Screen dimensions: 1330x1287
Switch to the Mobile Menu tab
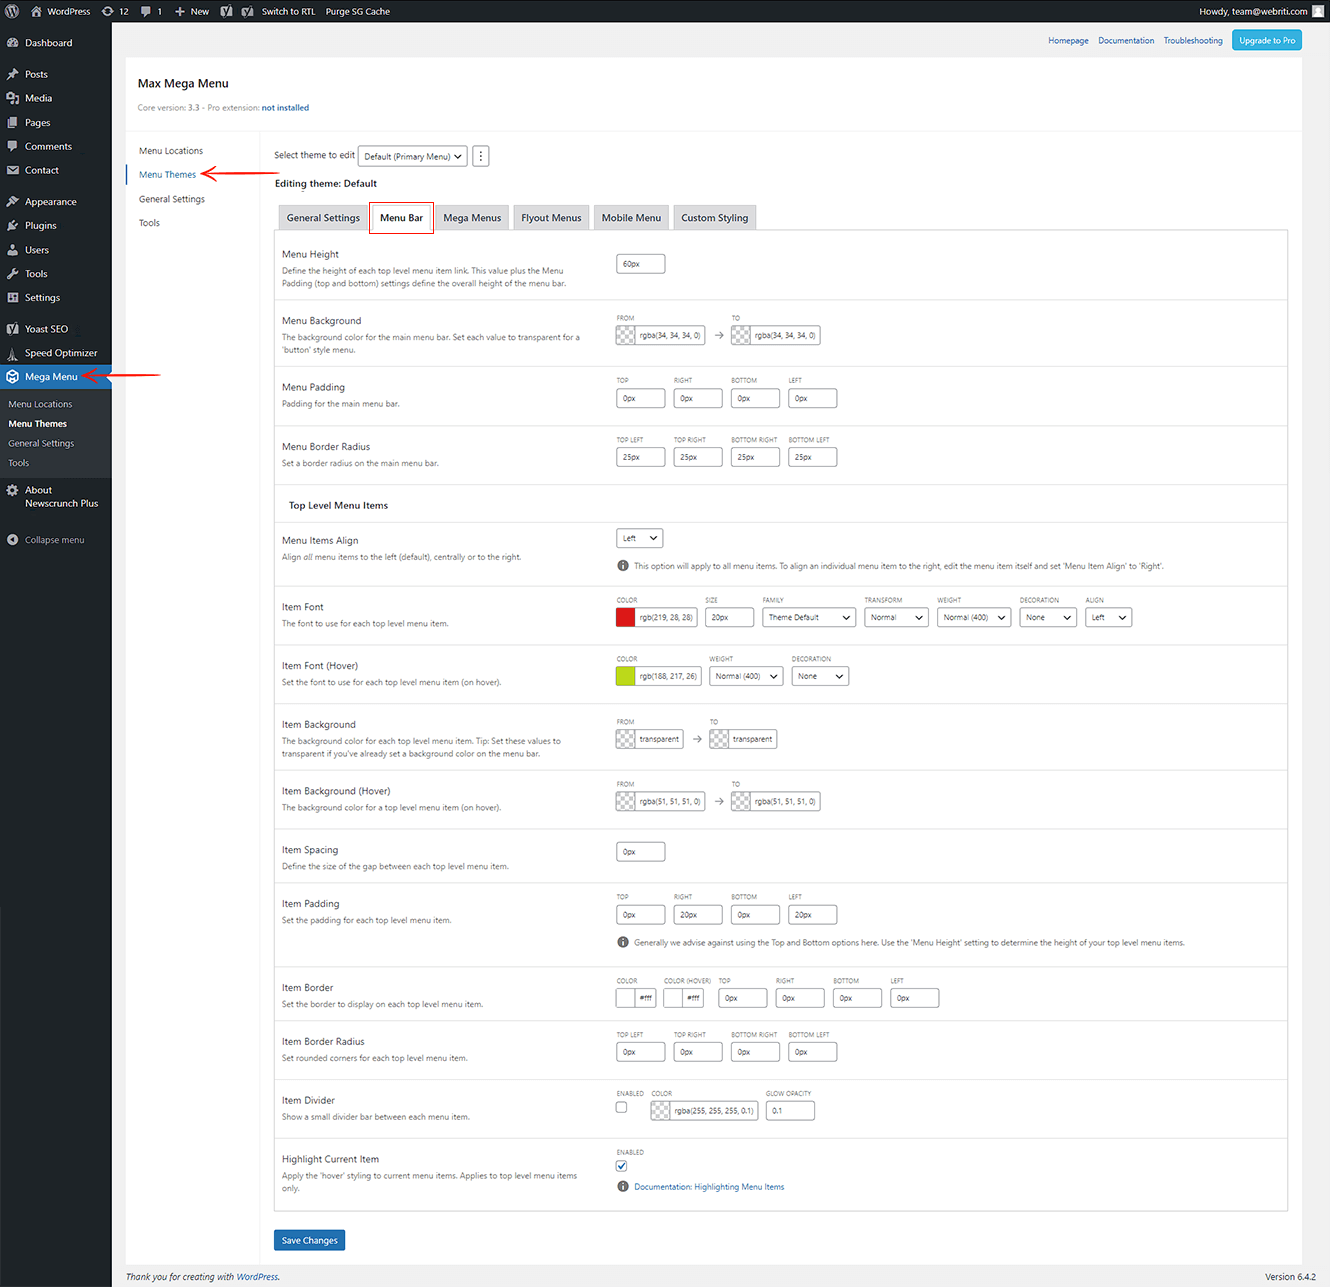coord(631,218)
